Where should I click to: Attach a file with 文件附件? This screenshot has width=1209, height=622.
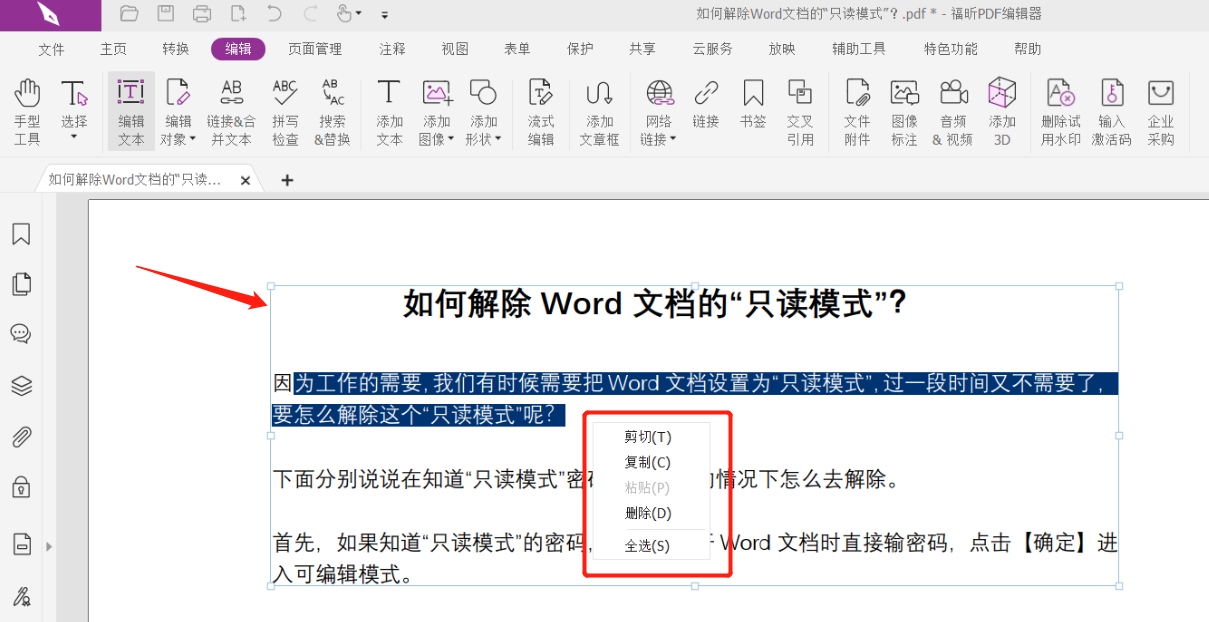coord(857,110)
